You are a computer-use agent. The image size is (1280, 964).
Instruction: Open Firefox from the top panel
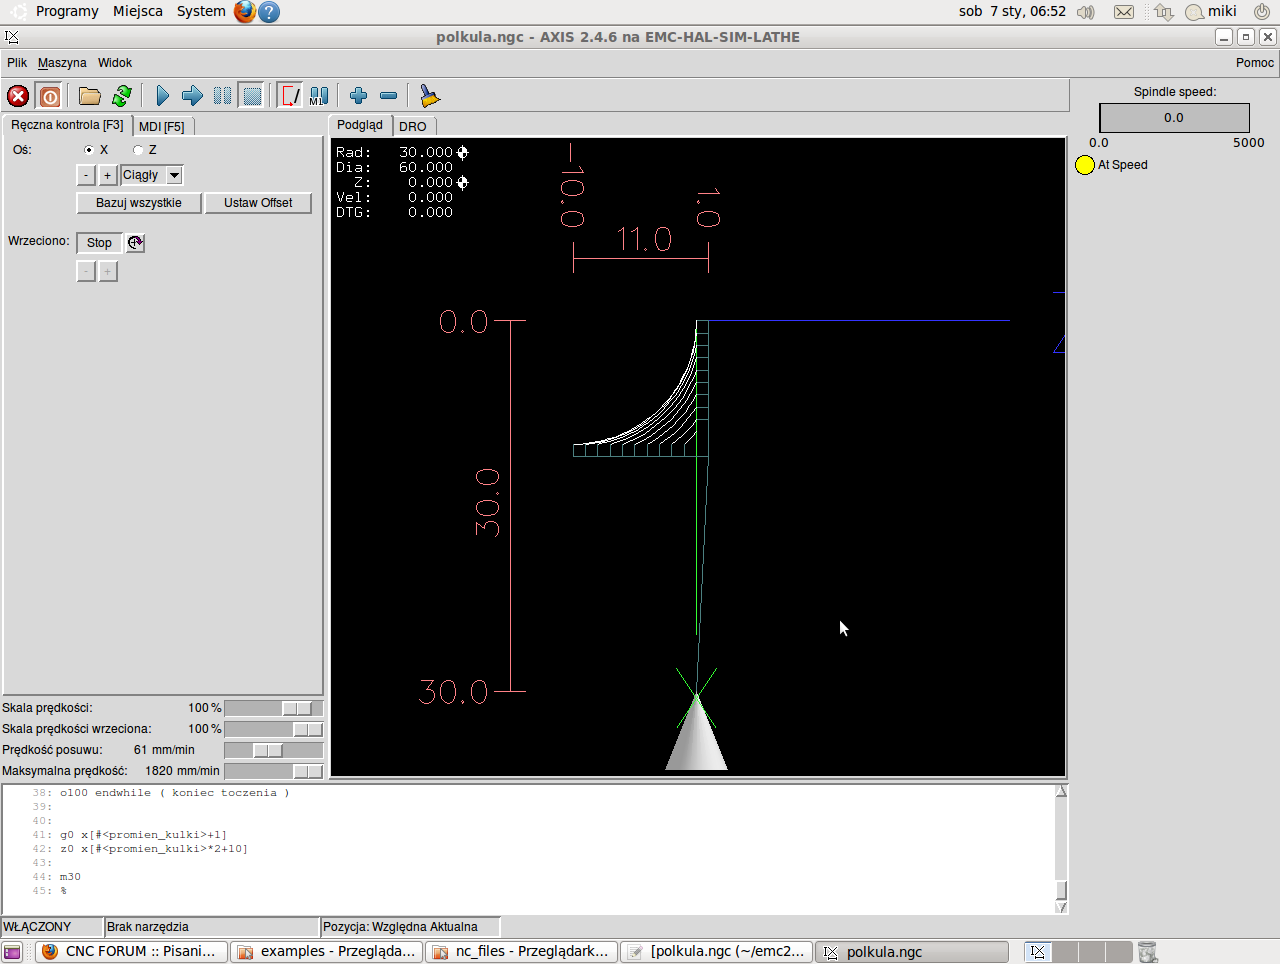[244, 11]
